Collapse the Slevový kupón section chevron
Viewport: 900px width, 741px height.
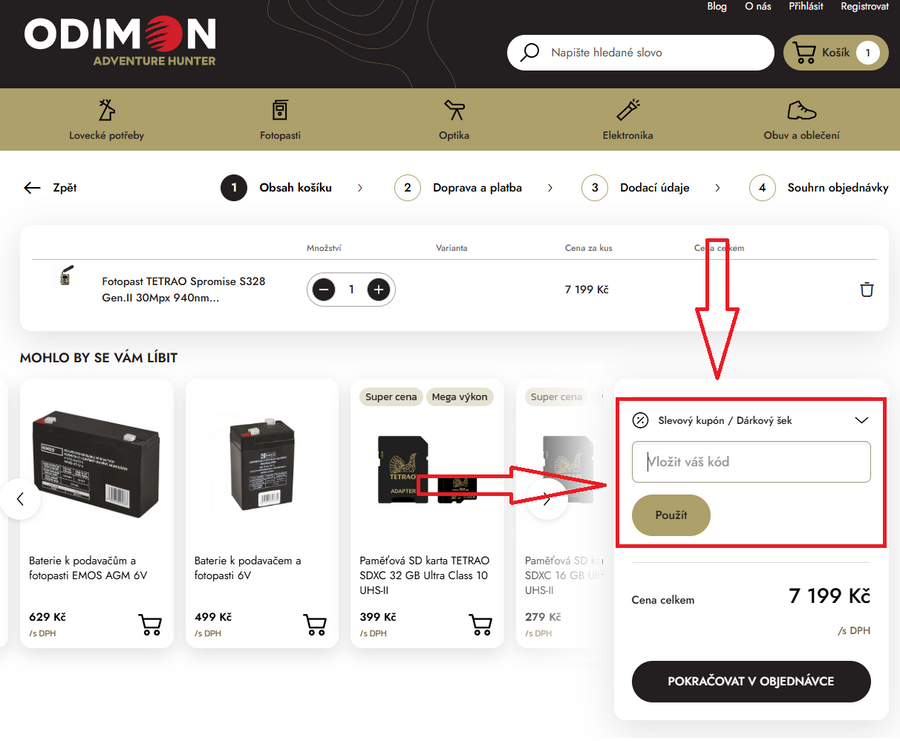coord(862,420)
